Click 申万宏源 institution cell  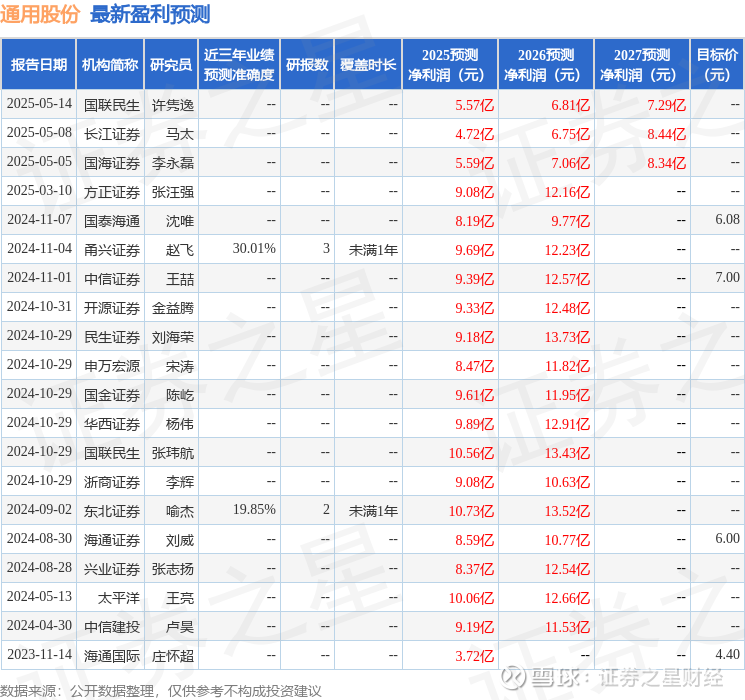(x=112, y=366)
